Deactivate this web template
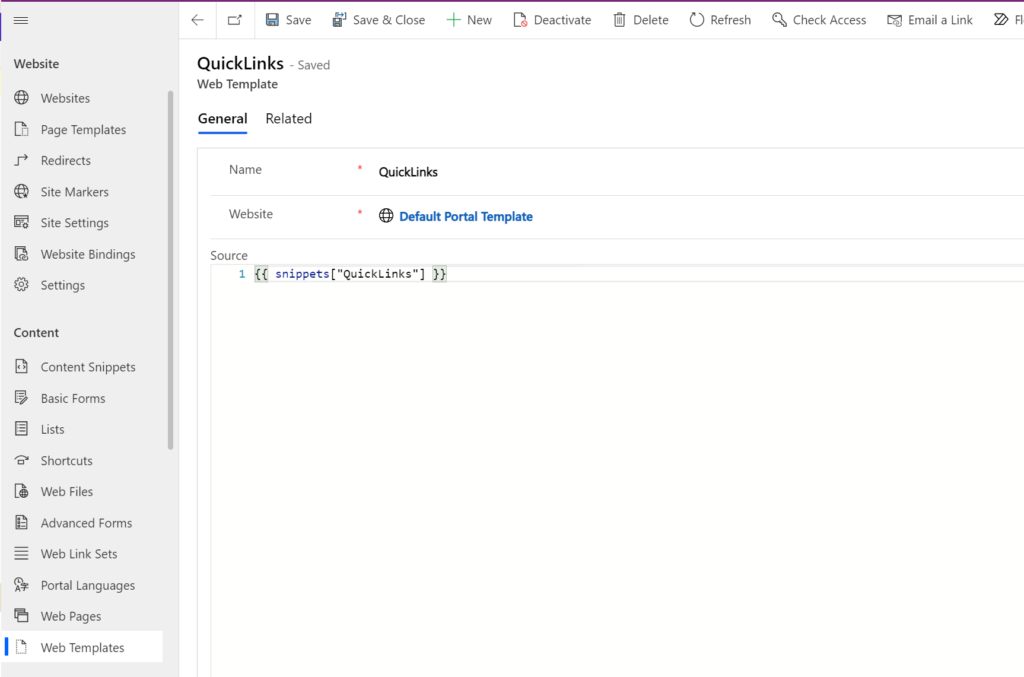This screenshot has width=1024, height=677. click(x=552, y=20)
